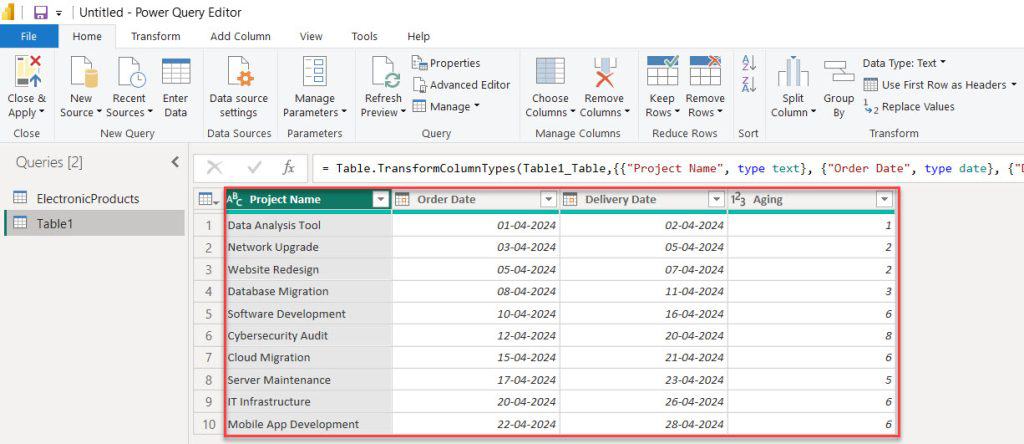Viewport: 1024px width, 444px height.
Task: Switch to Add Column tab
Action: pos(240,37)
